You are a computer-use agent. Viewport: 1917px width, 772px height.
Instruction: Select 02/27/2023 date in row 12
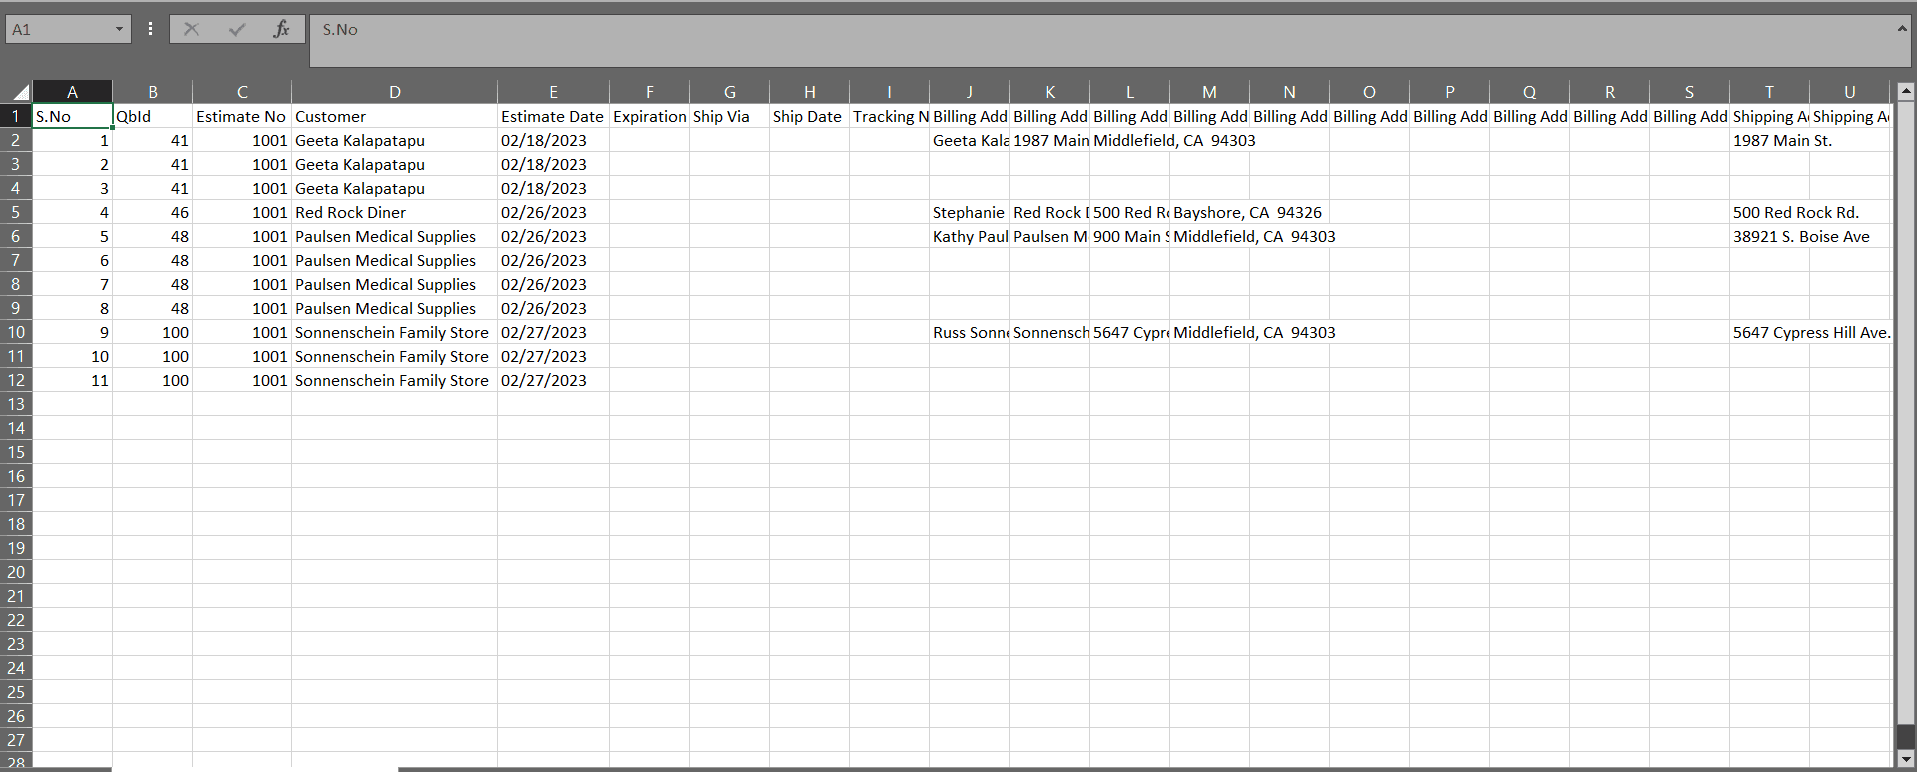pos(553,380)
